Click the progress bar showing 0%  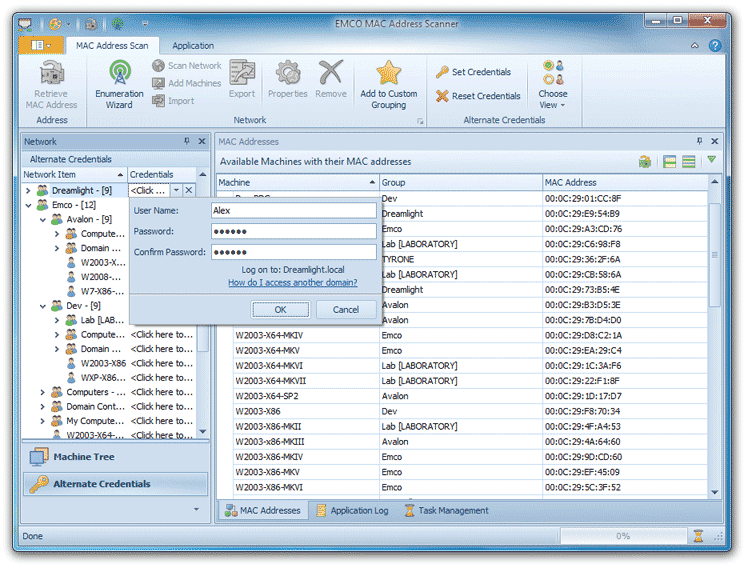coord(623,536)
